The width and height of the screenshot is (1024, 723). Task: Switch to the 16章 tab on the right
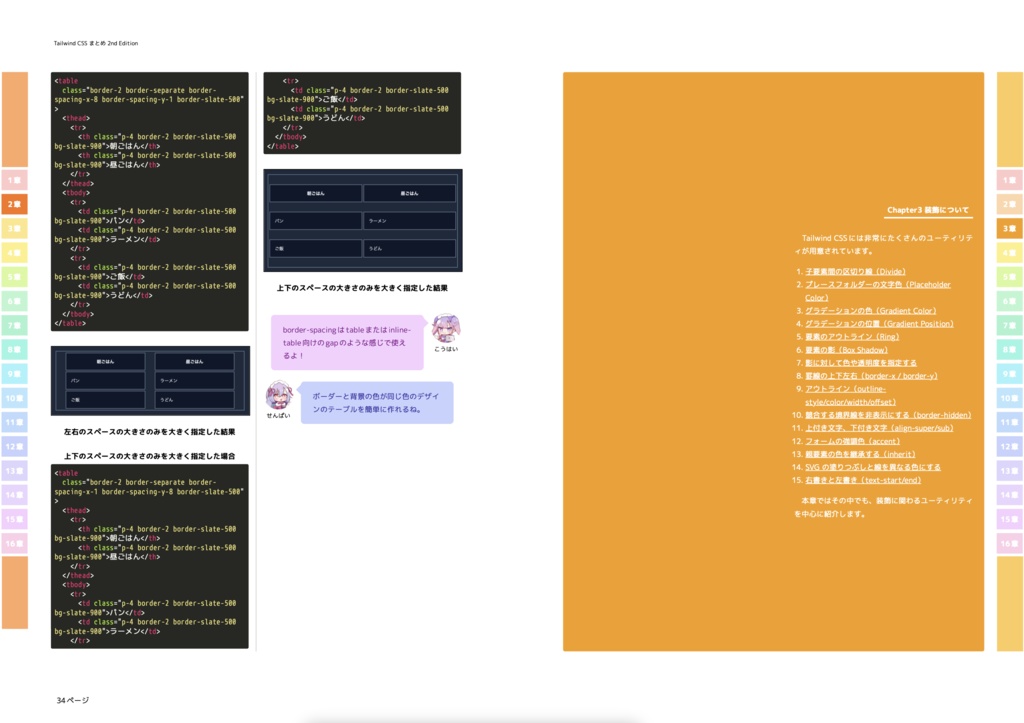coord(1009,545)
